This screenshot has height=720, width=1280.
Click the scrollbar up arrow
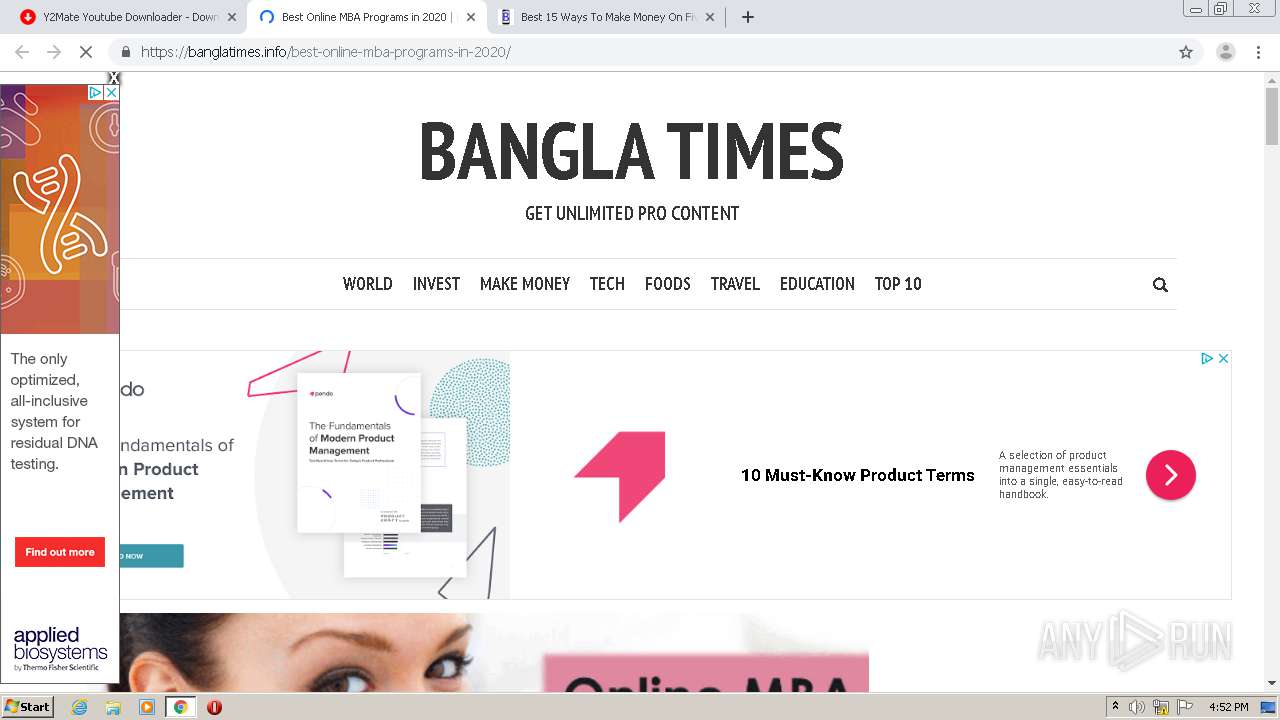1272,79
